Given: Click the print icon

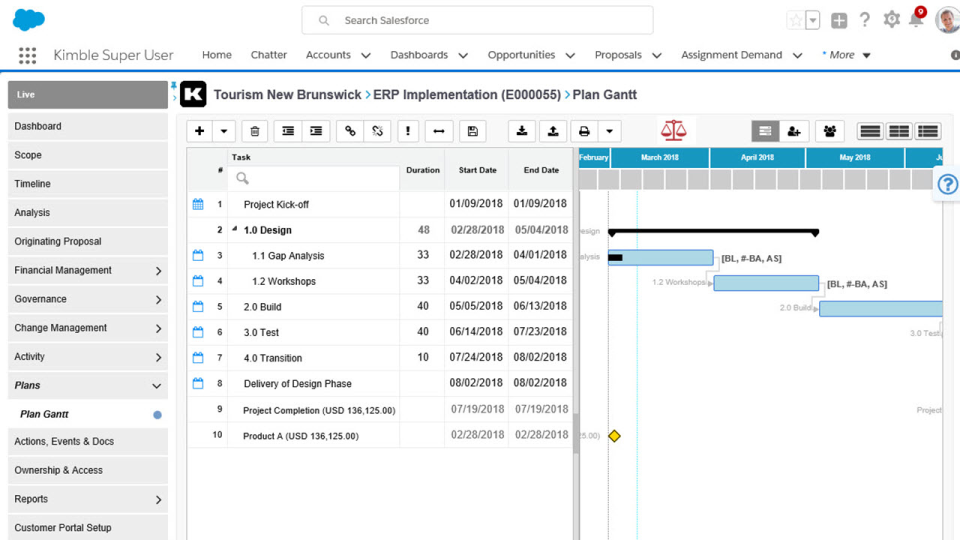Looking at the screenshot, I should pyautogui.click(x=584, y=131).
